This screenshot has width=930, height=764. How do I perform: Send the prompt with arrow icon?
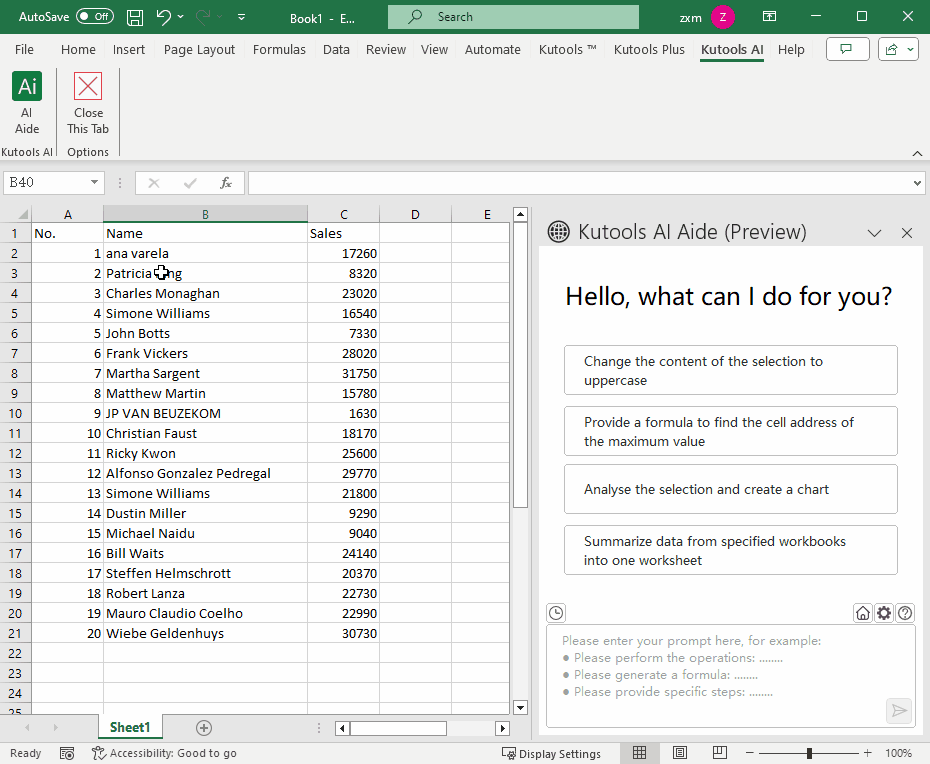coord(899,710)
